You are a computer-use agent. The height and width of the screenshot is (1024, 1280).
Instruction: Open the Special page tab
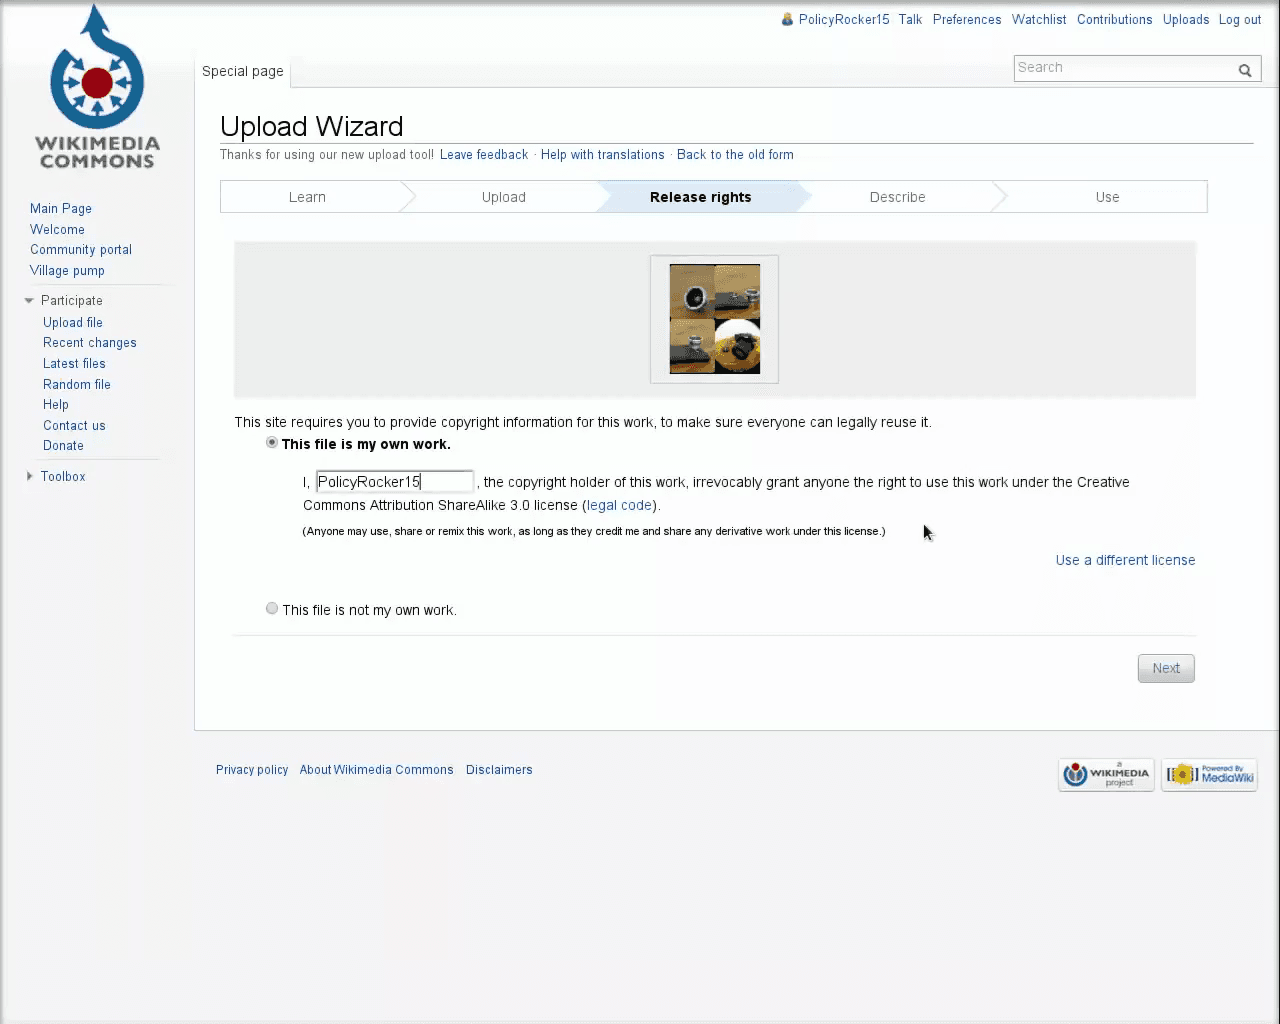pyautogui.click(x=243, y=71)
